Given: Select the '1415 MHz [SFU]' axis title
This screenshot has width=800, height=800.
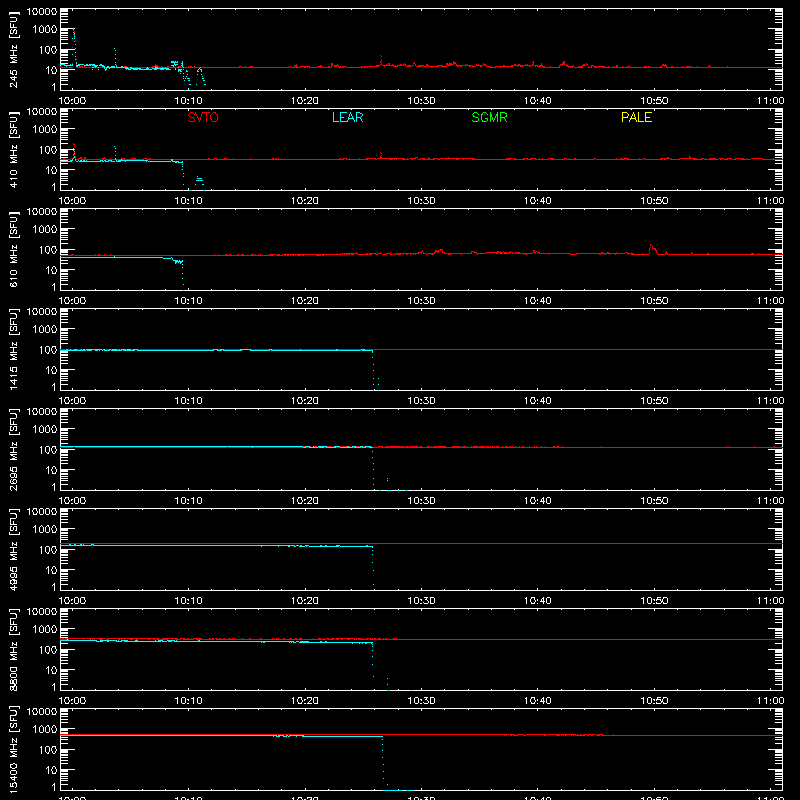Looking at the screenshot, I should pyautogui.click(x=13, y=350).
